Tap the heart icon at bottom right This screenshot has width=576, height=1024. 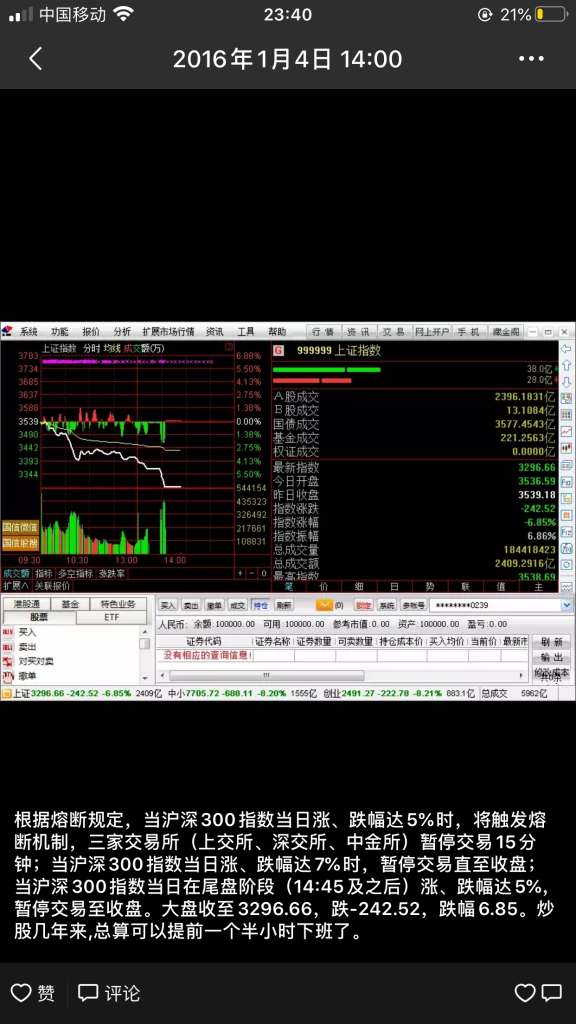pyautogui.click(x=525, y=993)
